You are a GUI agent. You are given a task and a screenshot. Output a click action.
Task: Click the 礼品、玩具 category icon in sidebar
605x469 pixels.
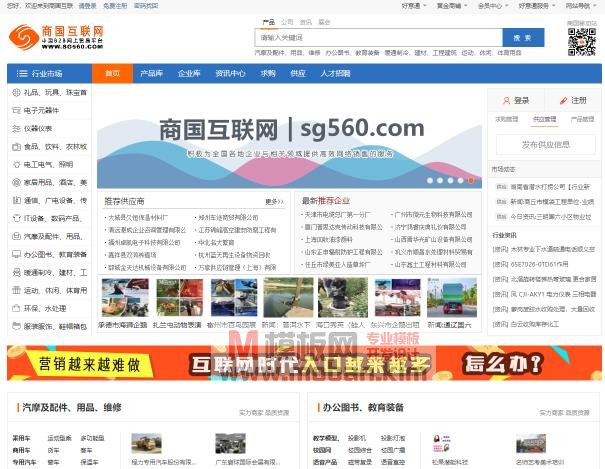[x=16, y=93]
